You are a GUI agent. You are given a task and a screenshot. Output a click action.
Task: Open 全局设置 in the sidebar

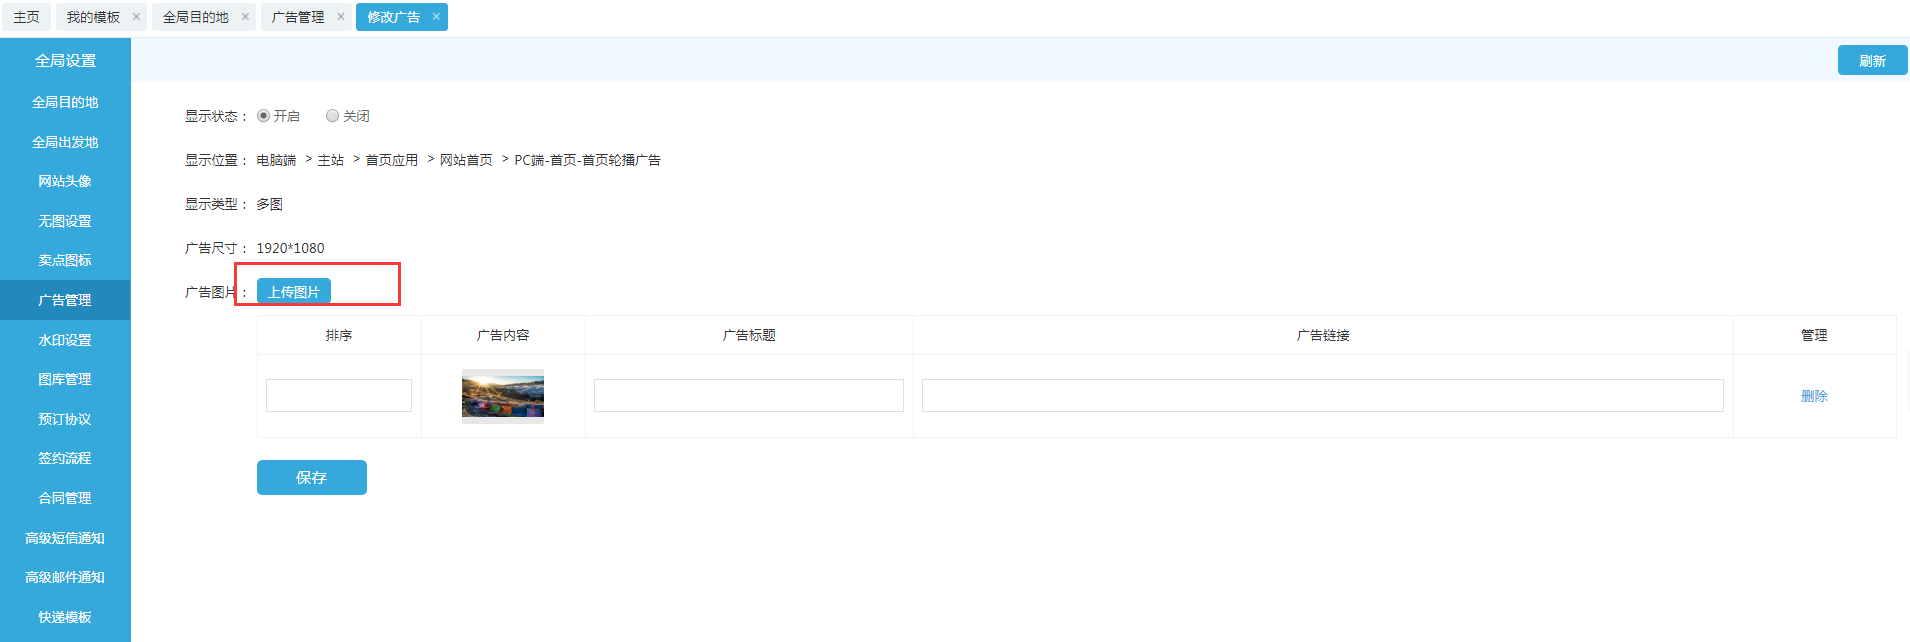pos(65,61)
